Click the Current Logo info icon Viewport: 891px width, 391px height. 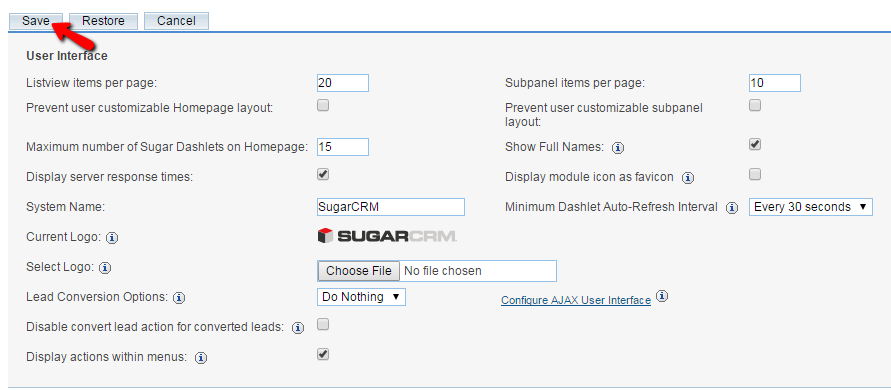pyautogui.click(x=113, y=238)
